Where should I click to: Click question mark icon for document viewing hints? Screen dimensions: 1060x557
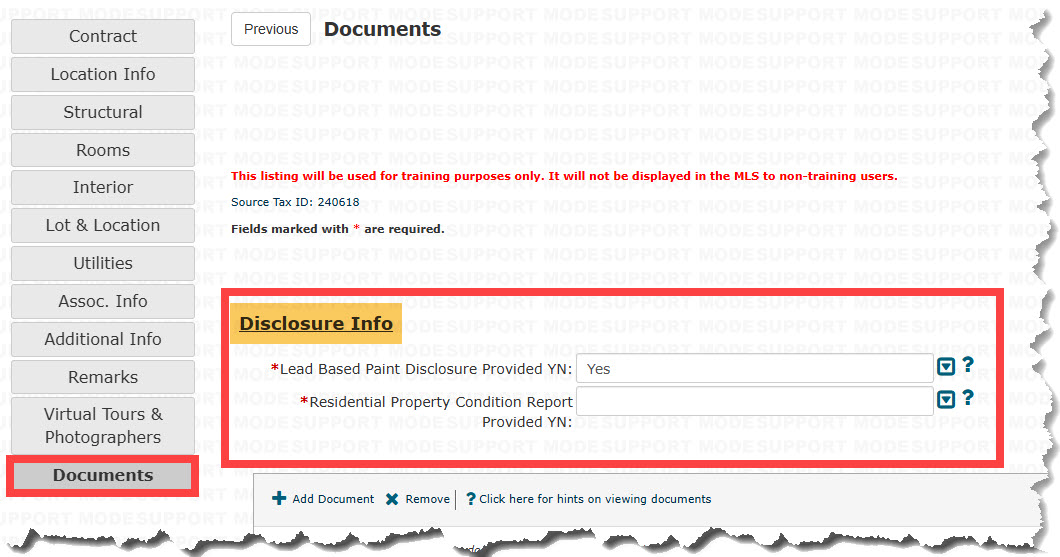click(471, 499)
